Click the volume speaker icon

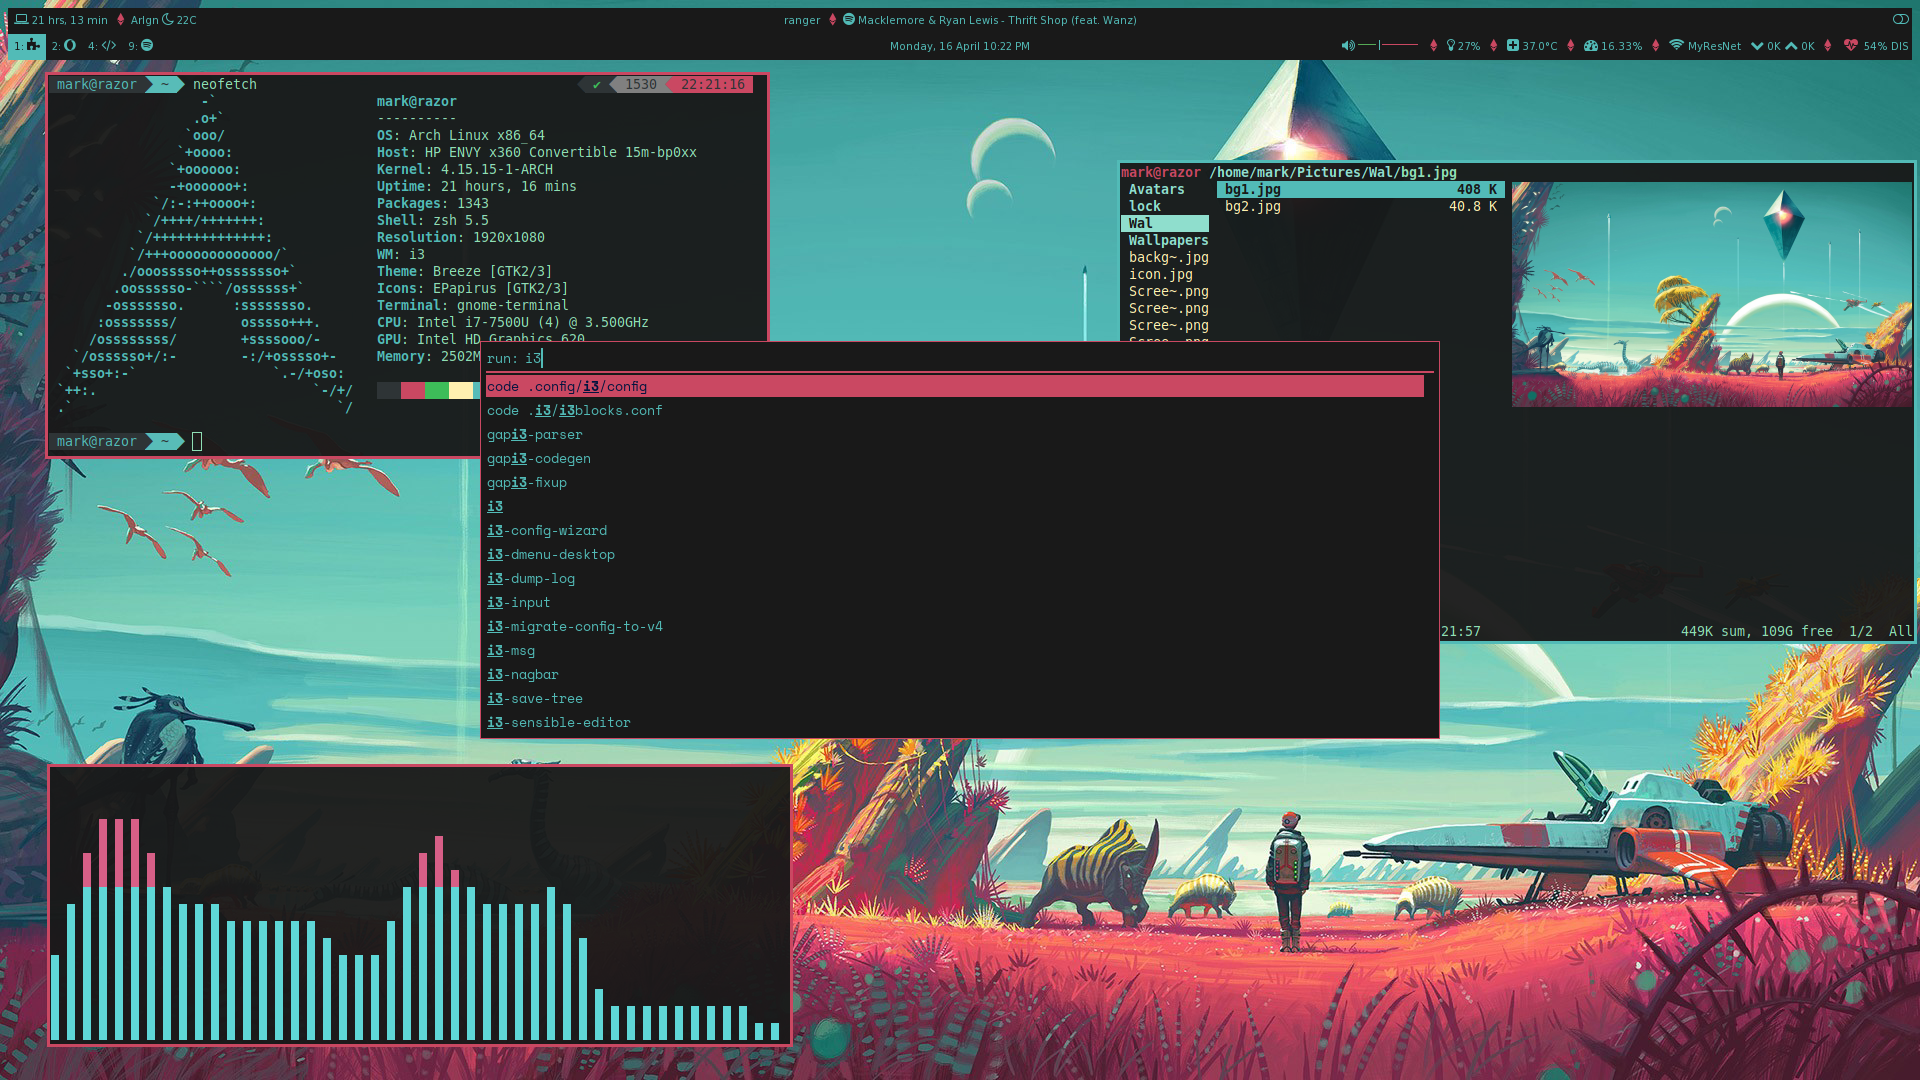point(1347,46)
